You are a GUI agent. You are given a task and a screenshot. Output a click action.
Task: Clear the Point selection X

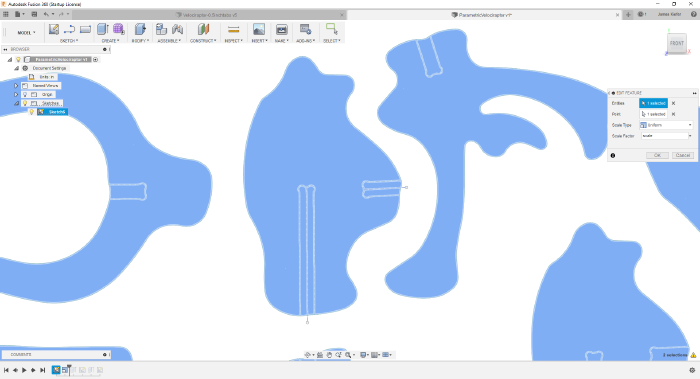[674, 114]
